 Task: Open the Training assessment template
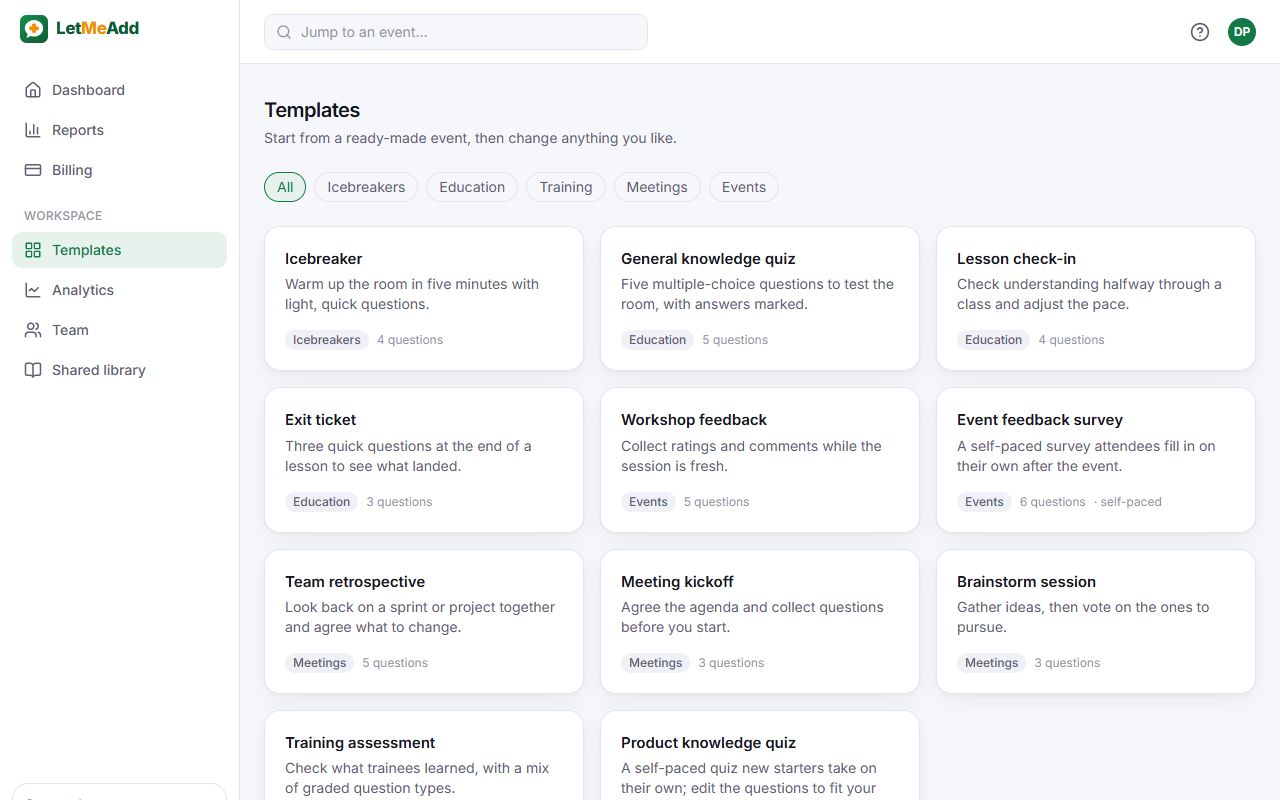(x=424, y=755)
